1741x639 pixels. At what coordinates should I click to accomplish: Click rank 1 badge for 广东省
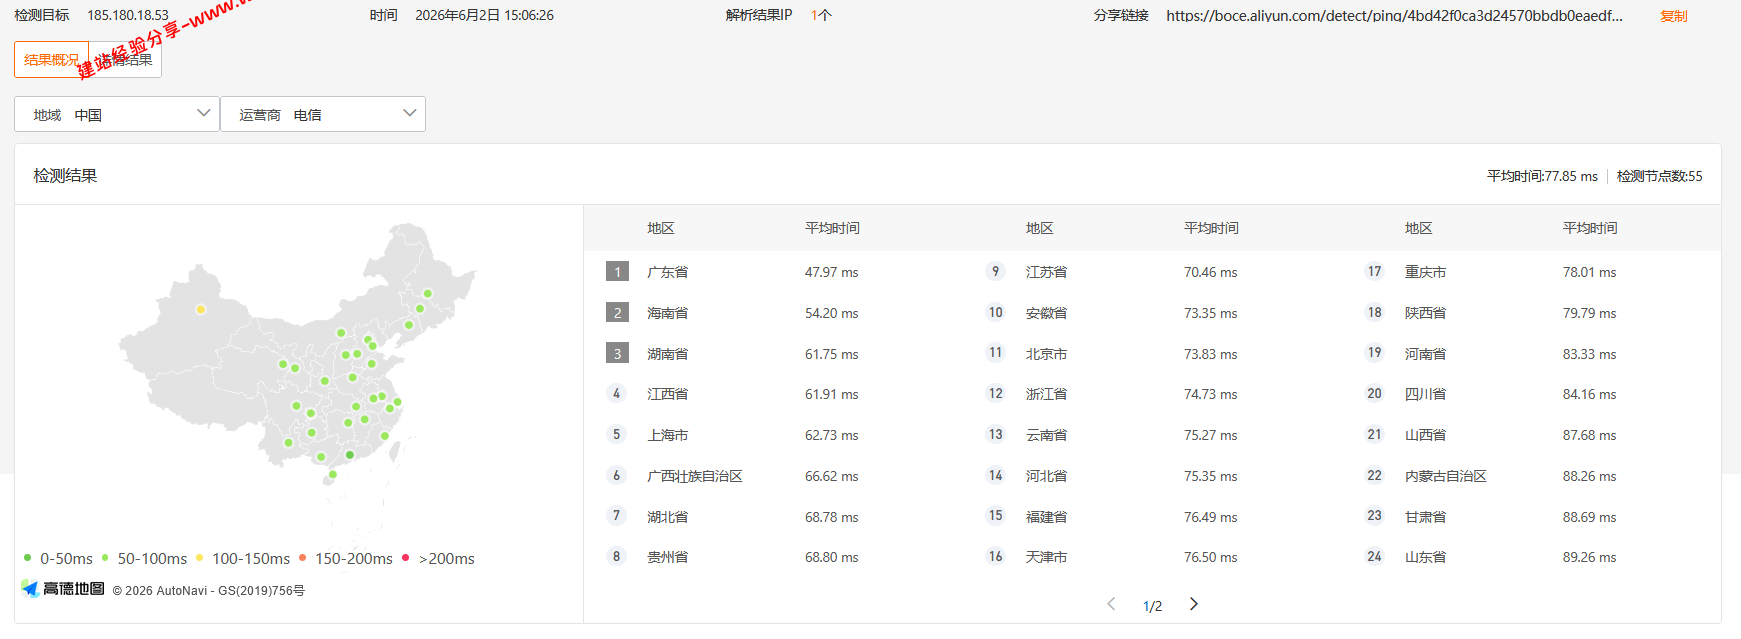pos(617,272)
